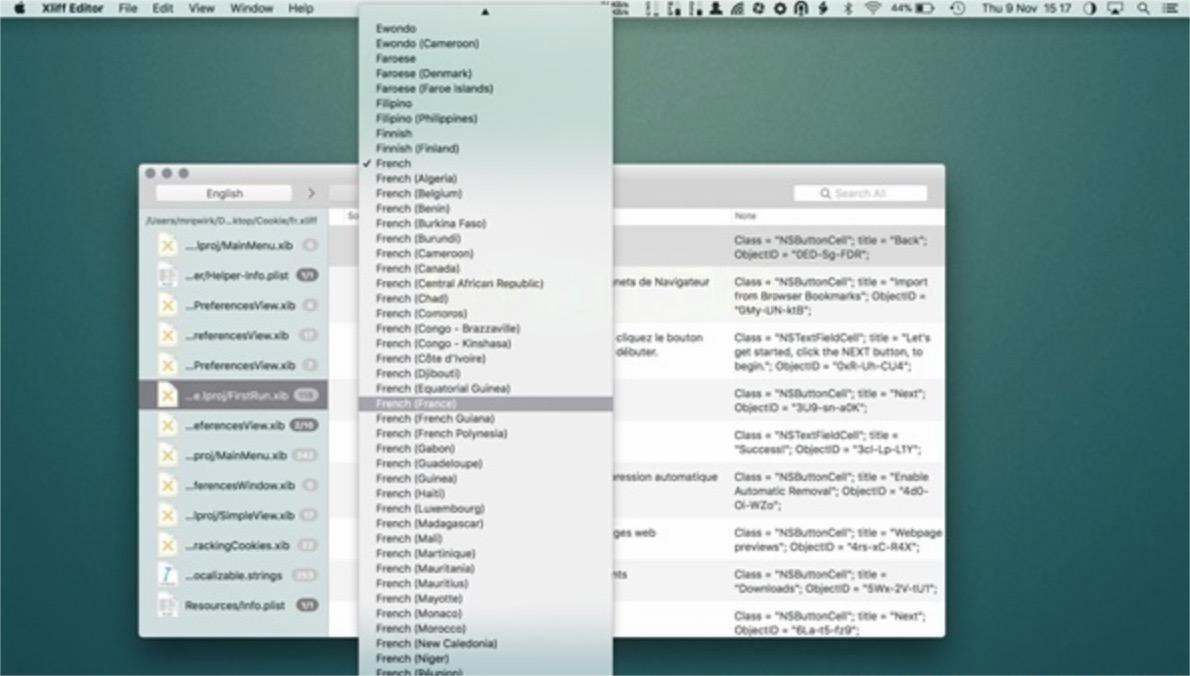Open Spotlight search in the menu bar
Viewport: 1190px width, 676px height.
point(1143,8)
